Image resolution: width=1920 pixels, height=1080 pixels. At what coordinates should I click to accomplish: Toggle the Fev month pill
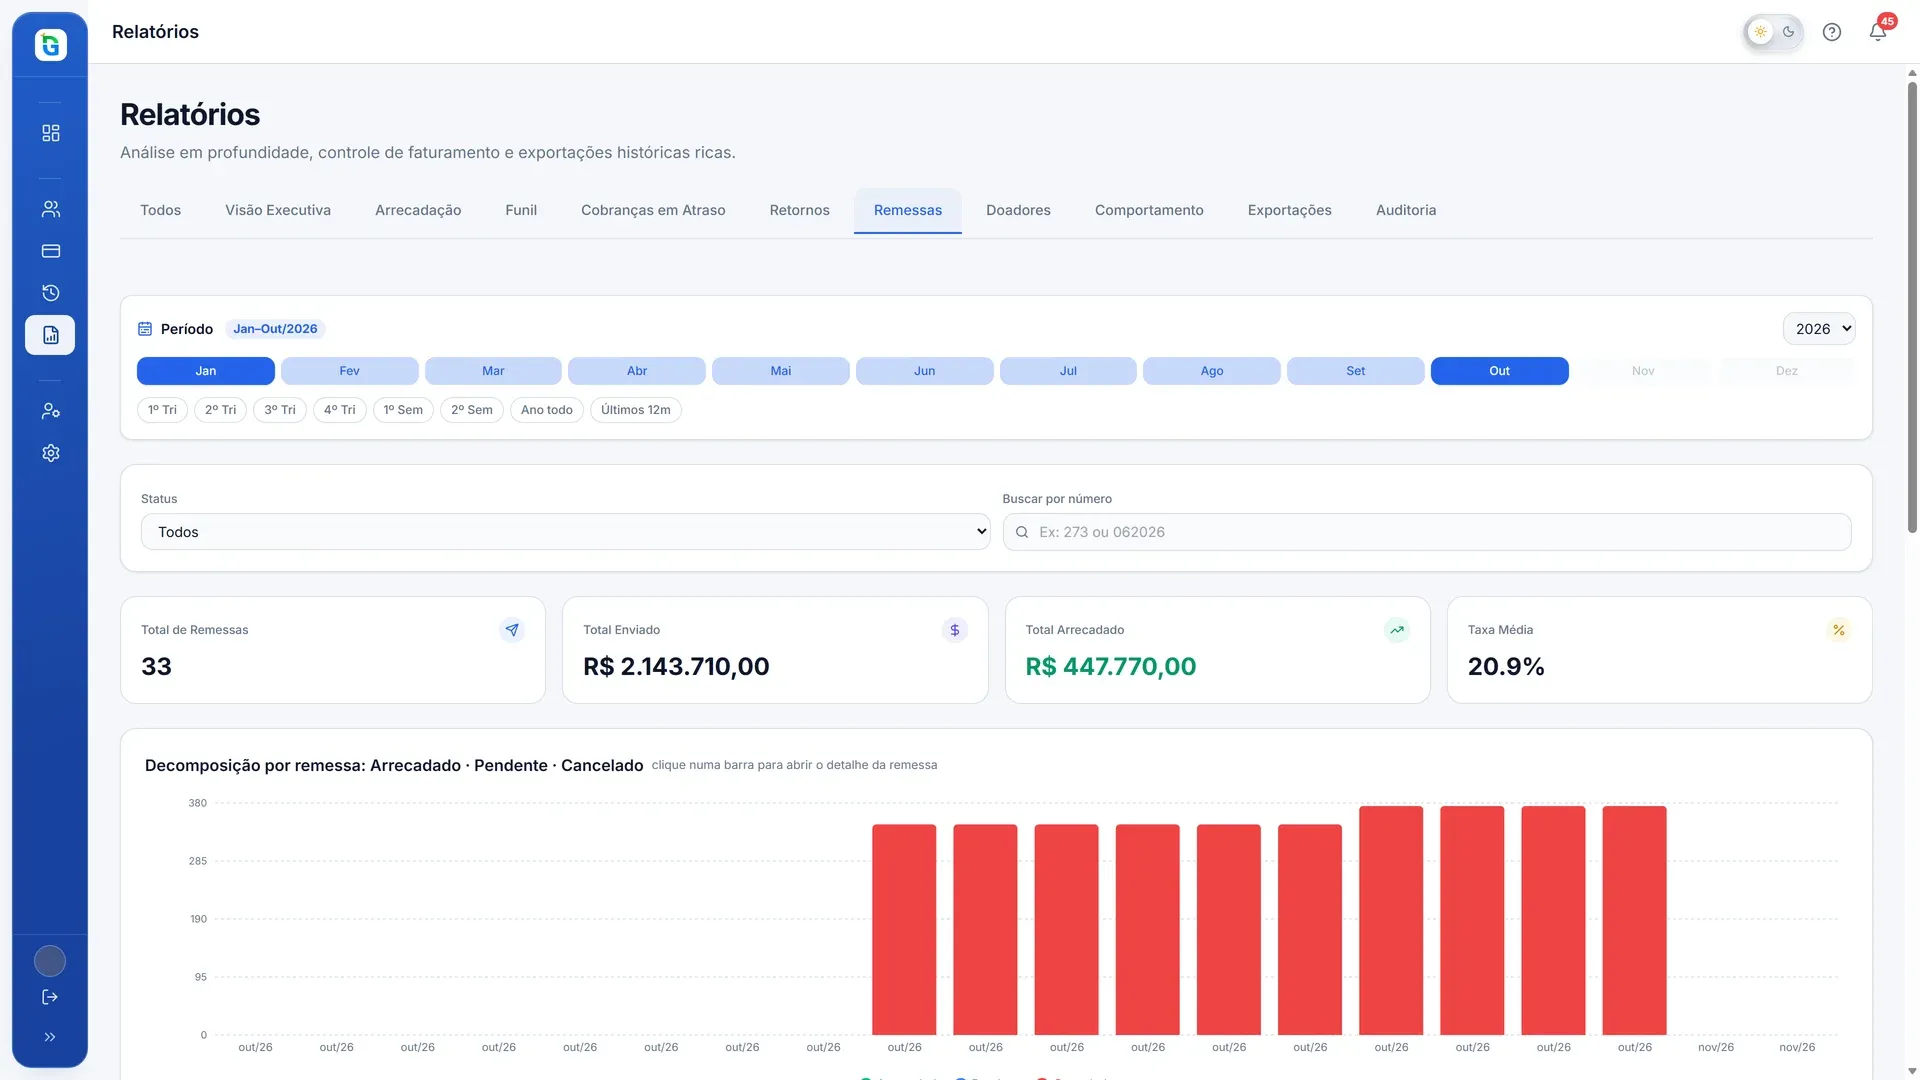350,371
